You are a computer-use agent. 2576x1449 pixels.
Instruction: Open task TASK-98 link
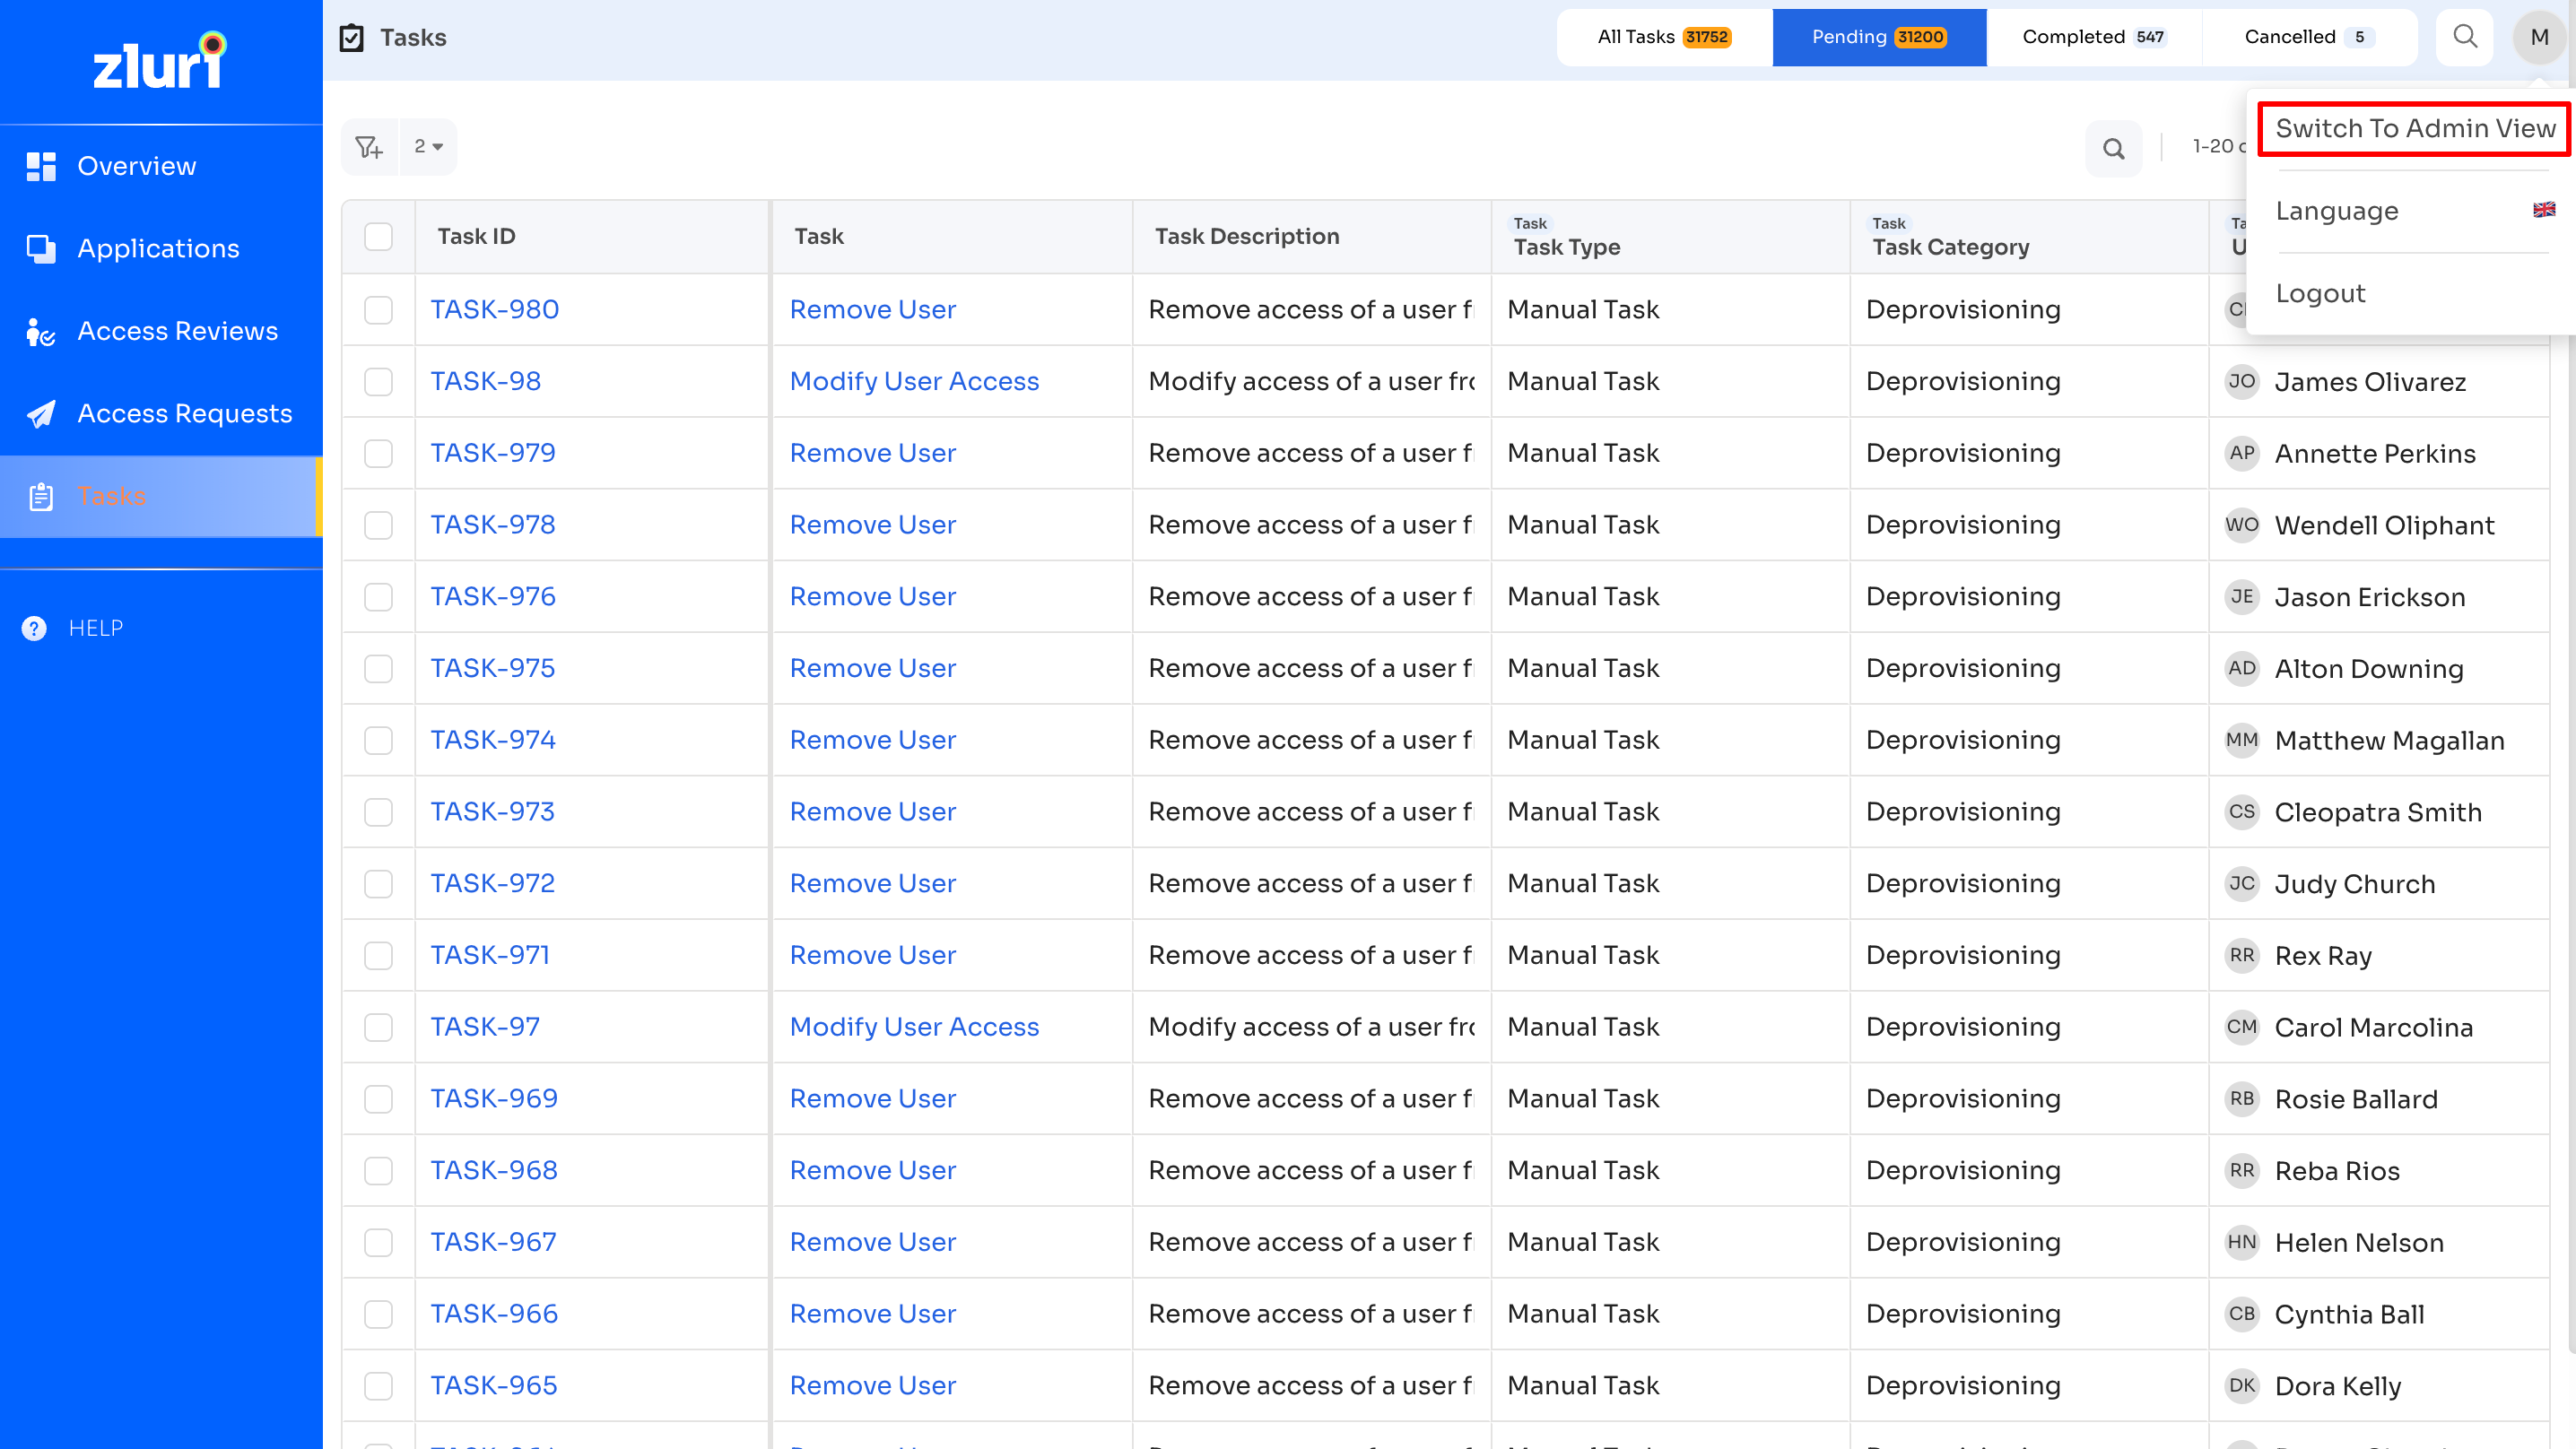click(485, 381)
